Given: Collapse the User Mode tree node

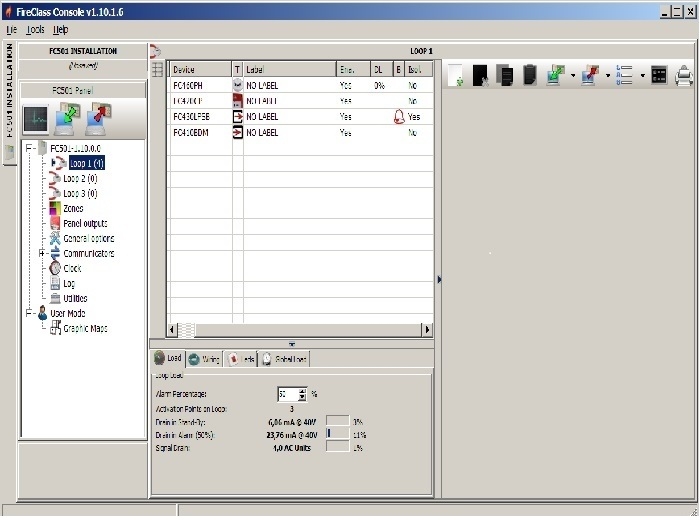Looking at the screenshot, I should pyautogui.click(x=29, y=313).
